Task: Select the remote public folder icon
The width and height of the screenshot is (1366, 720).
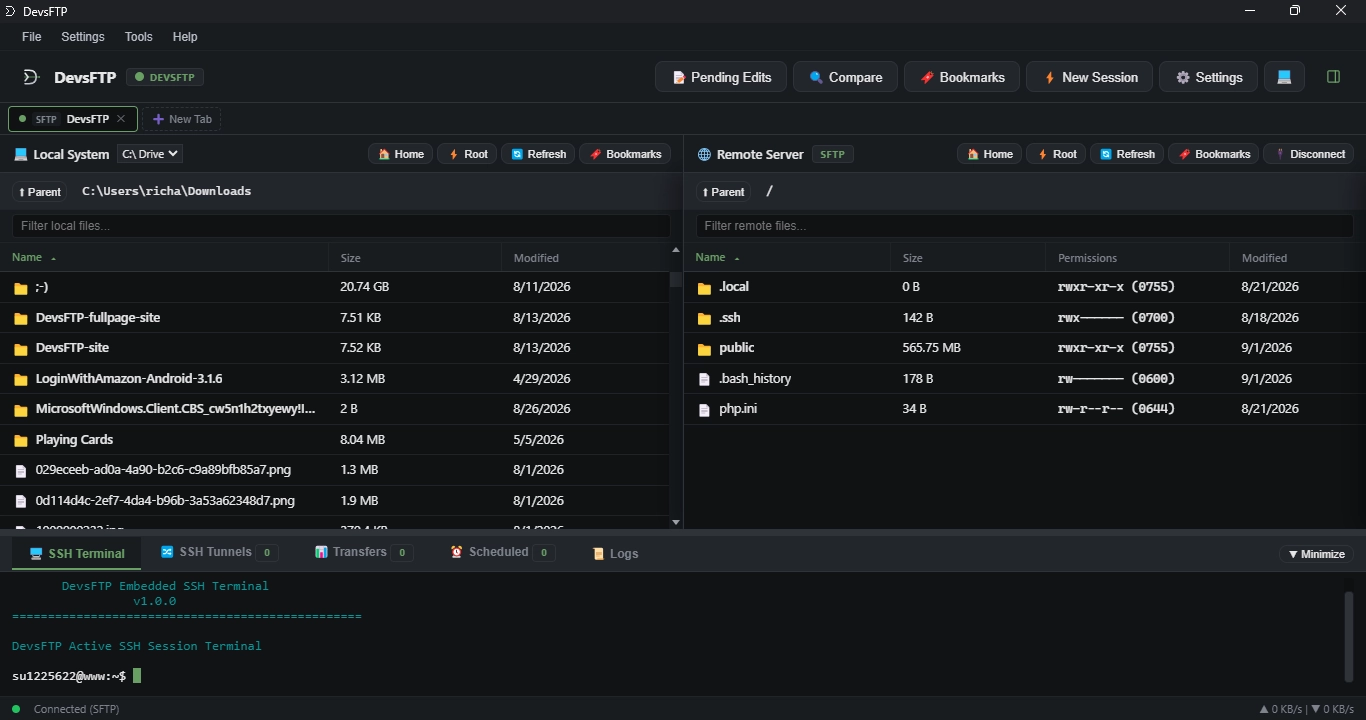Action: (704, 349)
